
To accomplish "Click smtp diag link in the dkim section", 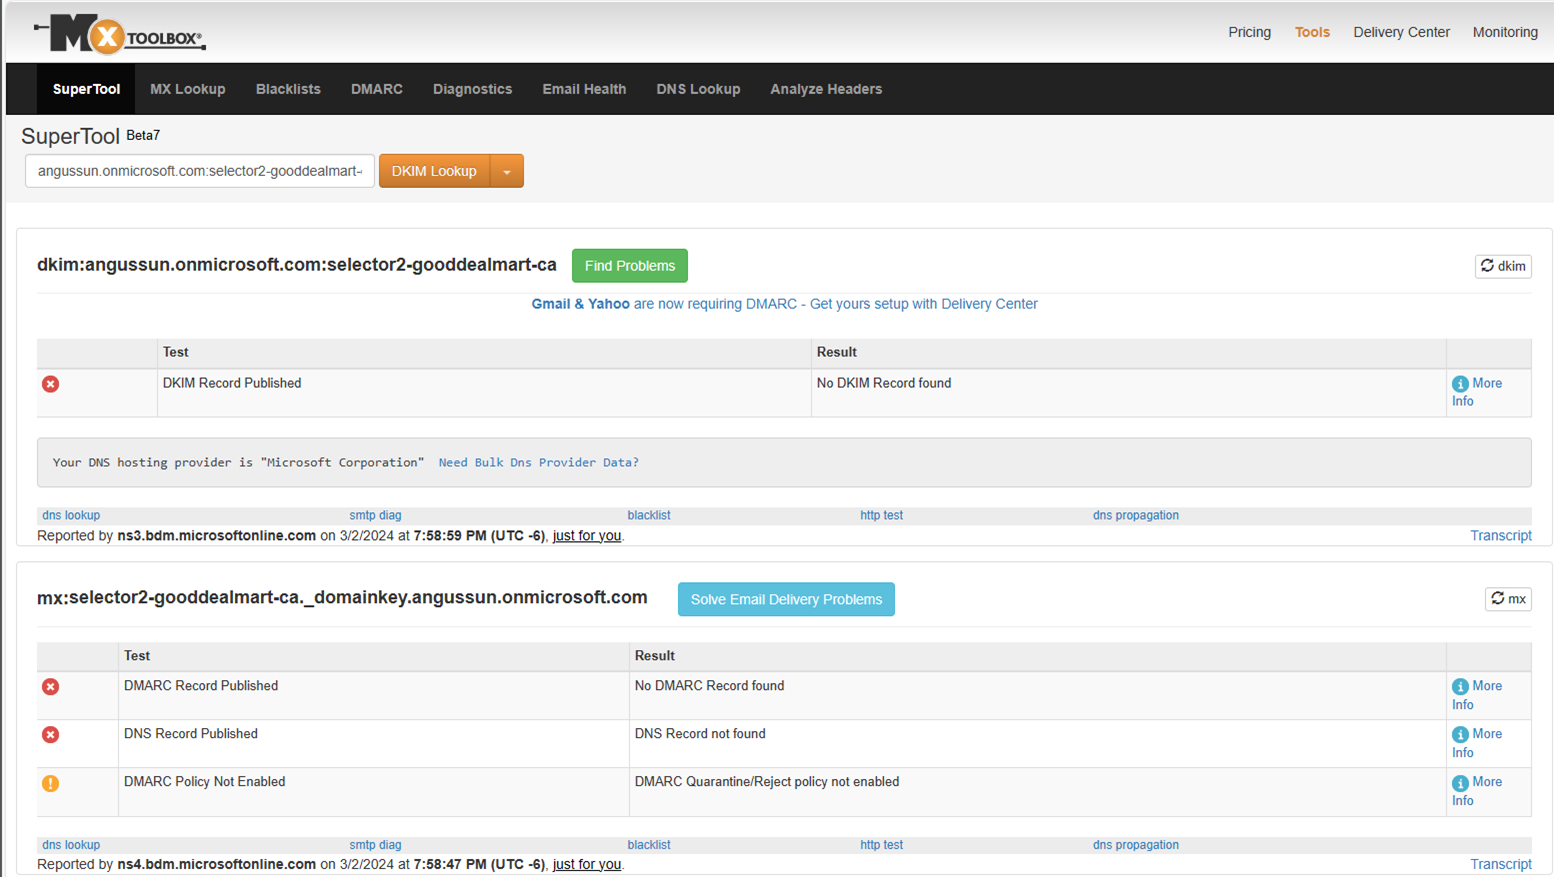I will pyautogui.click(x=375, y=515).
